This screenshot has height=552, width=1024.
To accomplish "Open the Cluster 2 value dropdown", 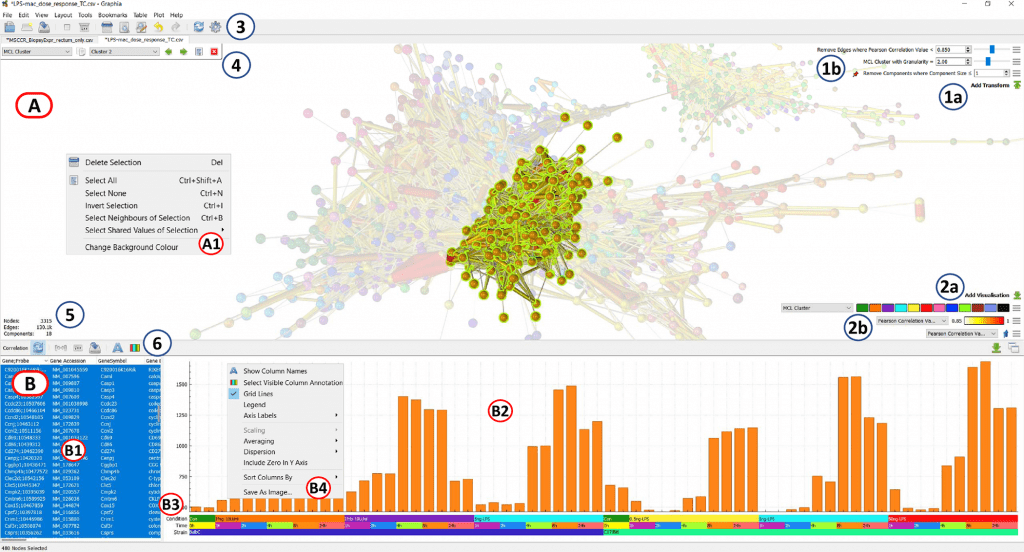I will 122,51.
